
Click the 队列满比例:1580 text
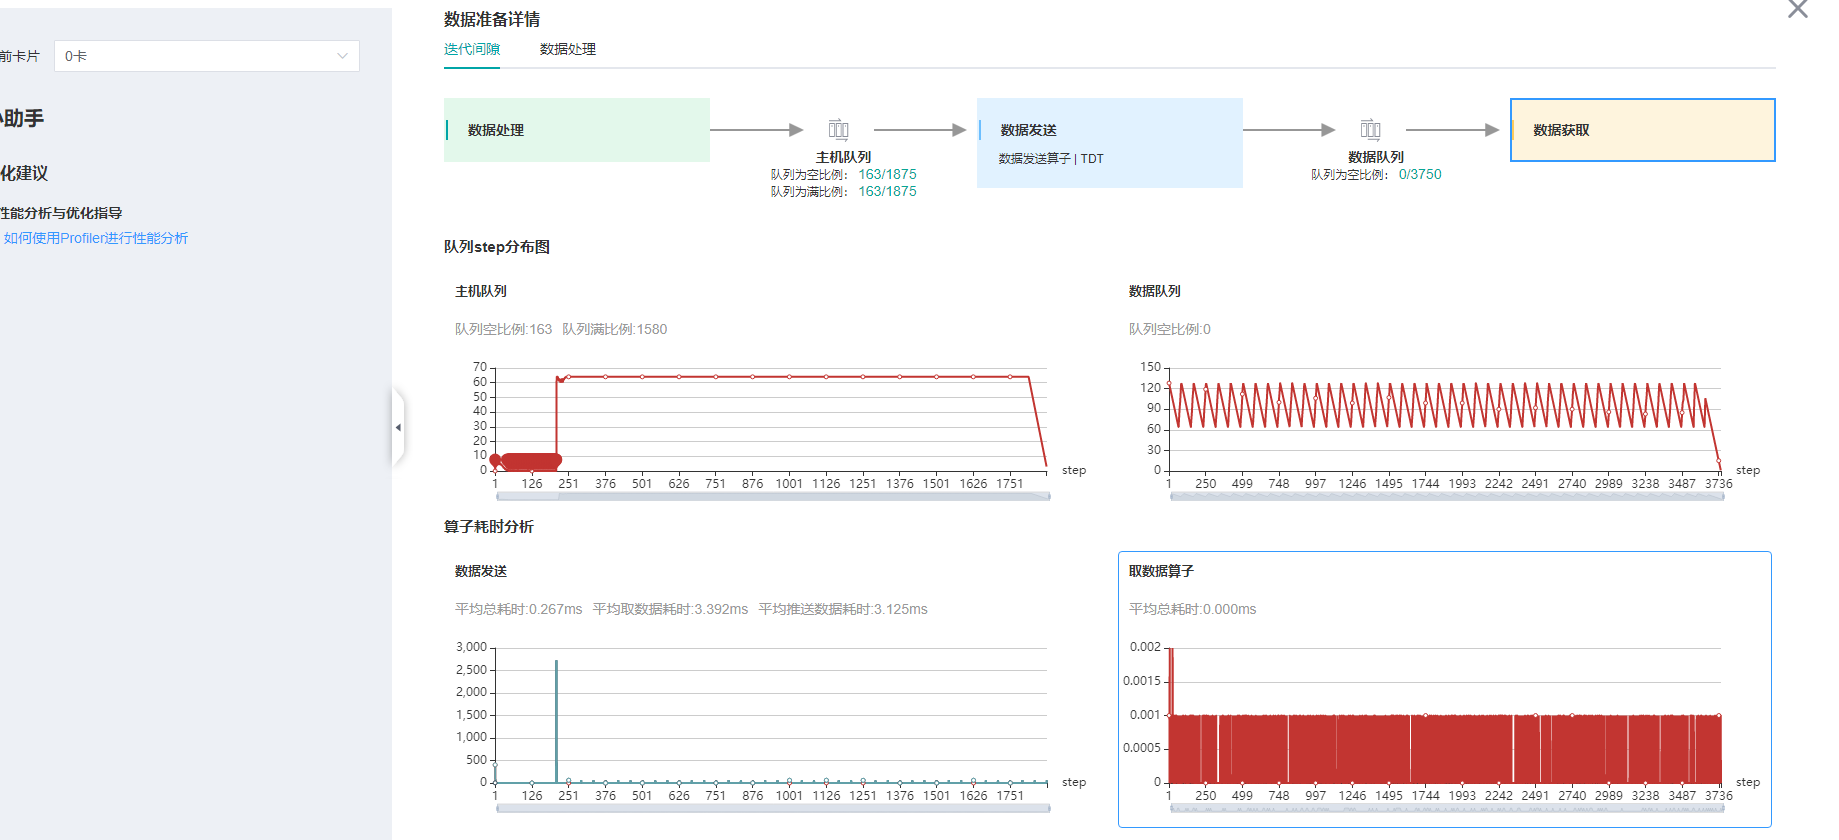click(x=614, y=329)
